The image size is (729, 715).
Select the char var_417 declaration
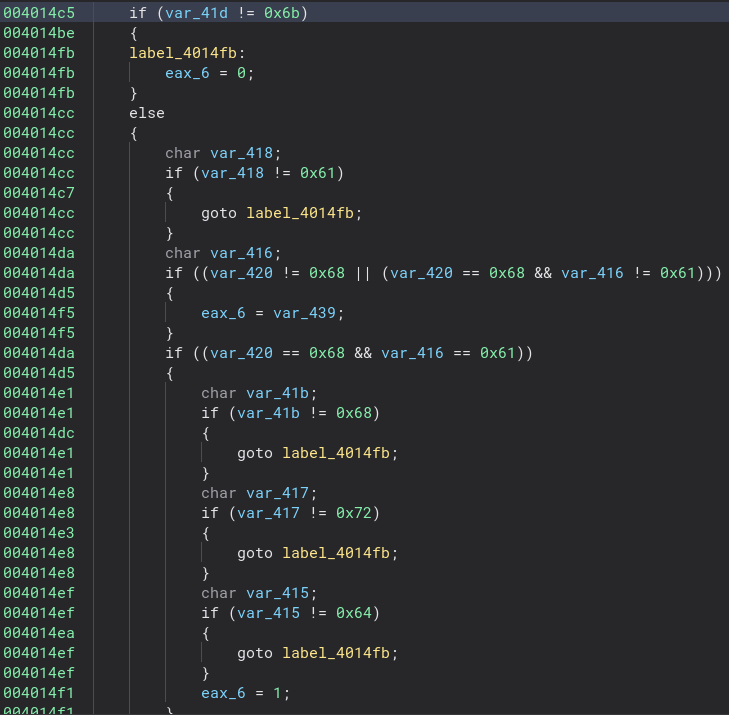pos(259,493)
